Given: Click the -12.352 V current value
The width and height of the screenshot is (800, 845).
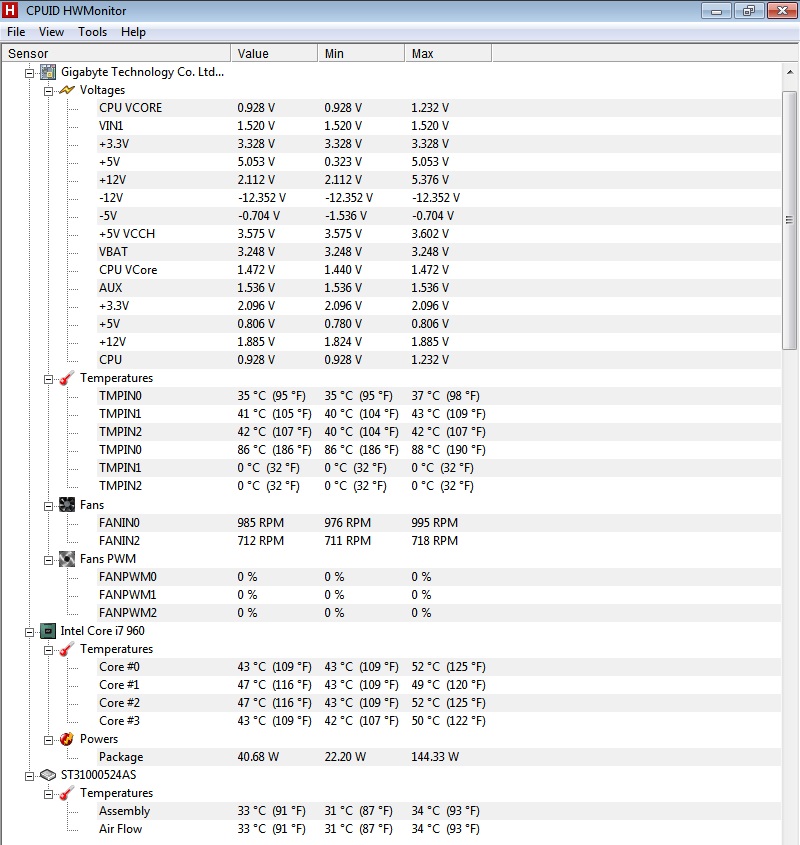Looking at the screenshot, I should [262, 198].
